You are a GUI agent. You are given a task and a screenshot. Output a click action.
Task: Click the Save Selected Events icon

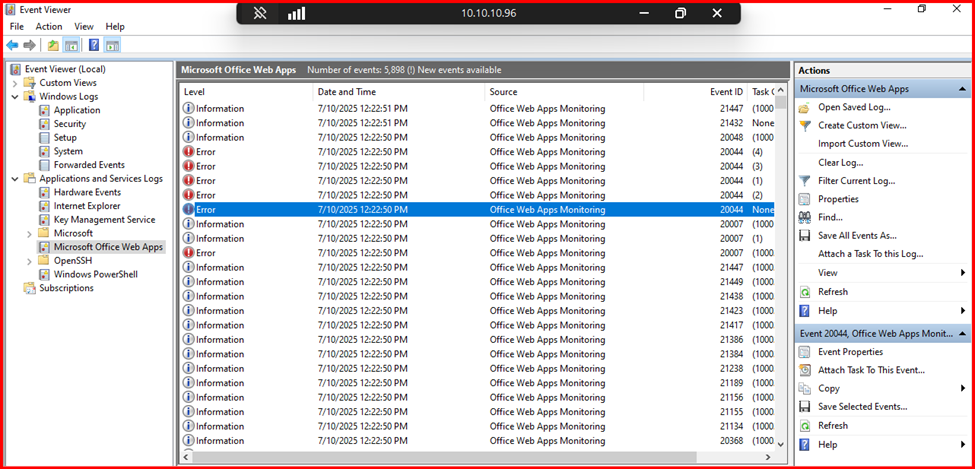coord(805,407)
